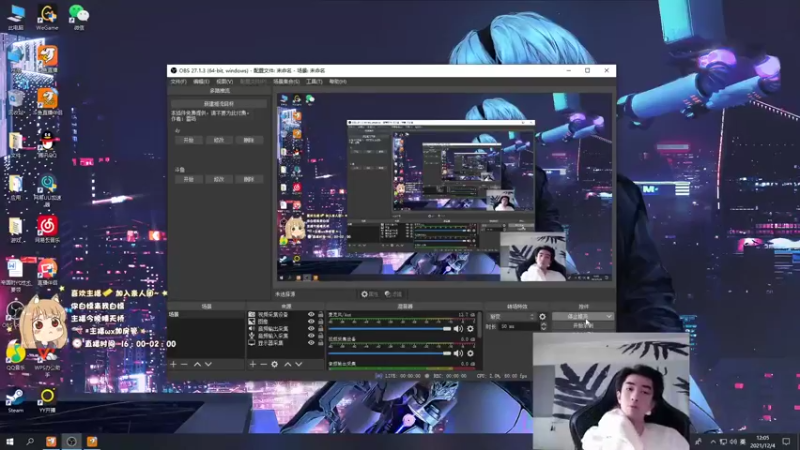Open the WeChat (微信) desktop icon

pos(79,18)
